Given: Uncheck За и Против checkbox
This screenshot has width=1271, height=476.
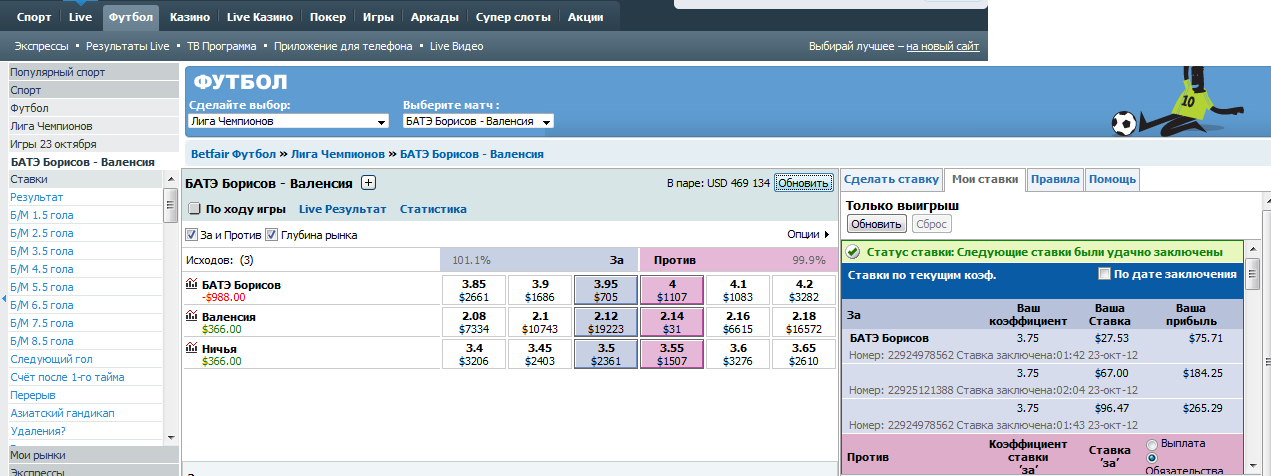Looking at the screenshot, I should pyautogui.click(x=192, y=235).
